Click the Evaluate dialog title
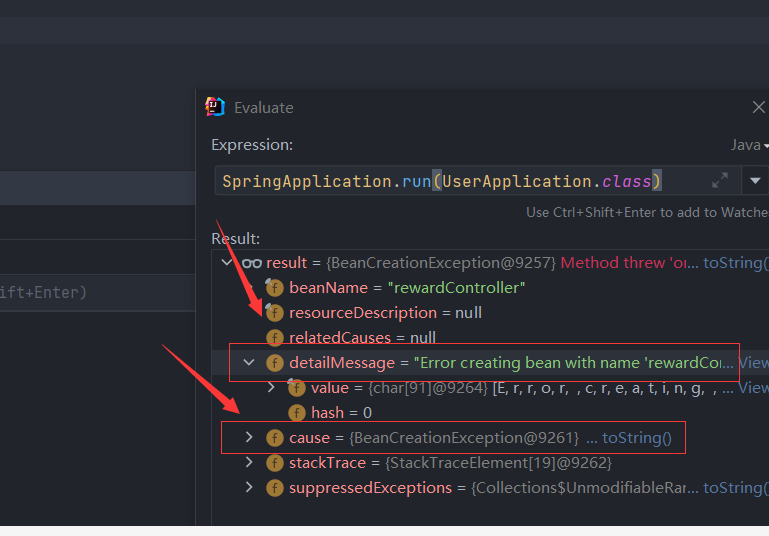769x536 pixels. pyautogui.click(x=264, y=107)
